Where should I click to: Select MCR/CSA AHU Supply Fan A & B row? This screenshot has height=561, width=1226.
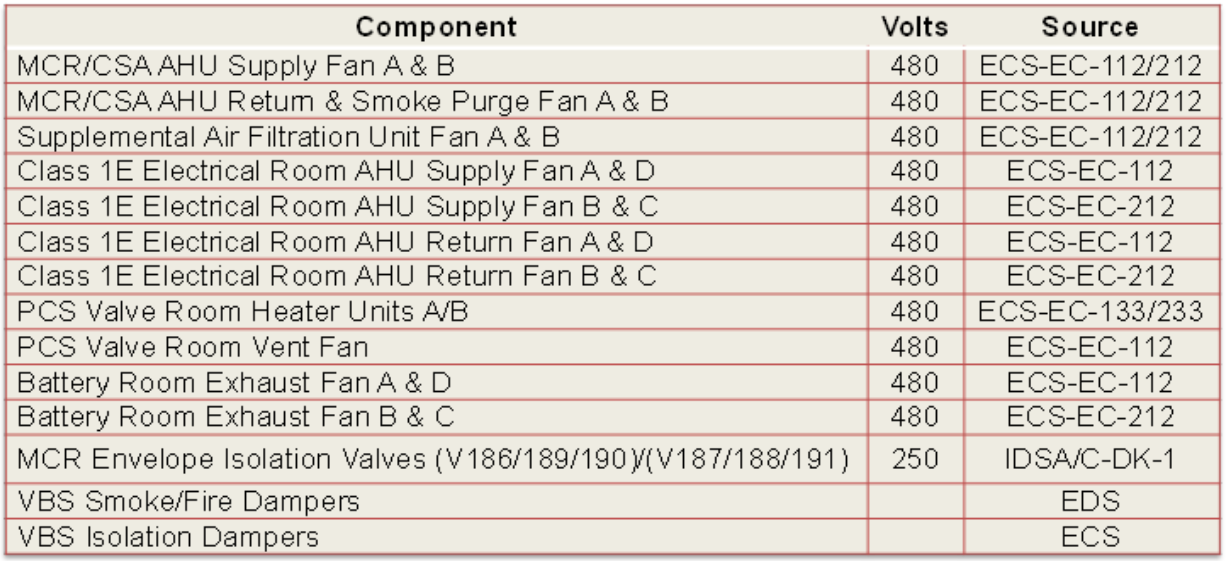pos(613,66)
